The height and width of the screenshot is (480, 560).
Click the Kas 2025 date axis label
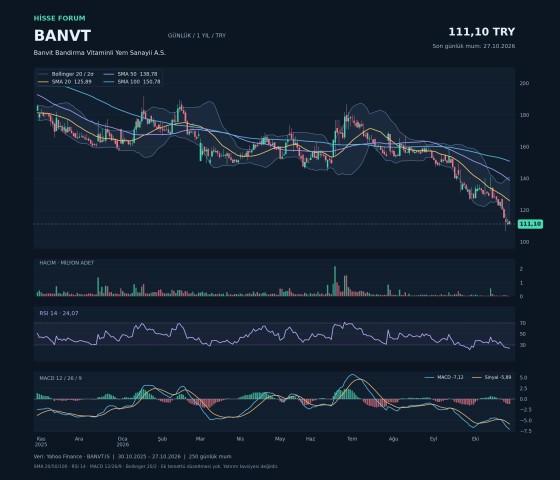point(41,442)
